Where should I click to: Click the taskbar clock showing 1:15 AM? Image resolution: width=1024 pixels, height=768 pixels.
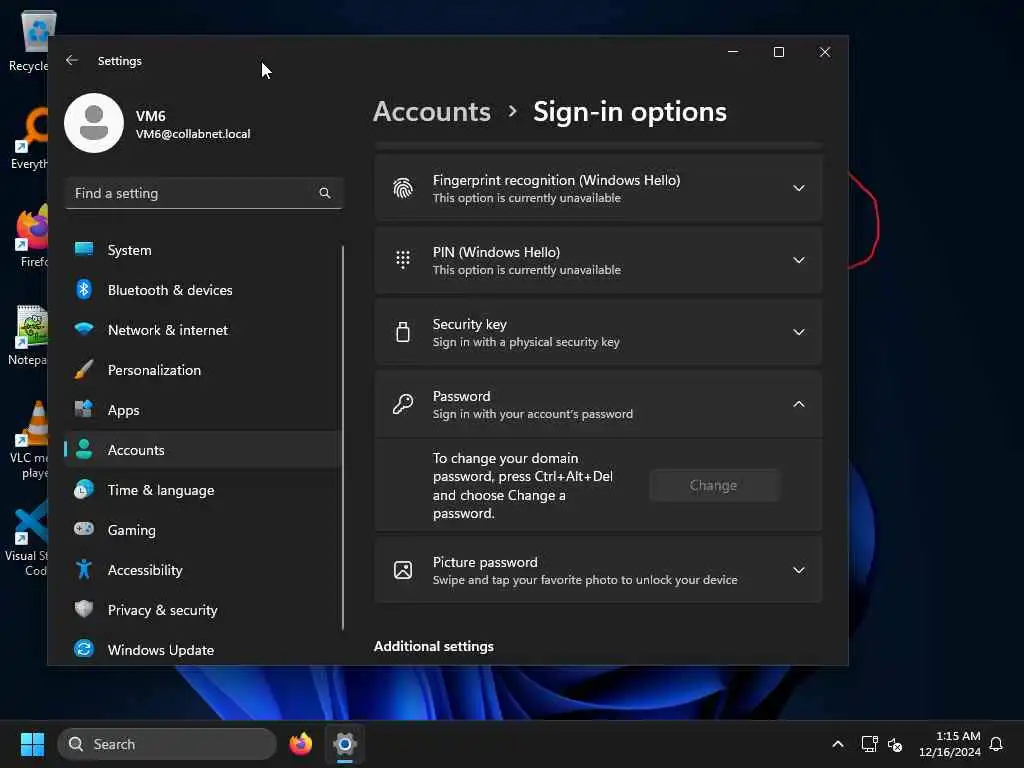click(950, 744)
